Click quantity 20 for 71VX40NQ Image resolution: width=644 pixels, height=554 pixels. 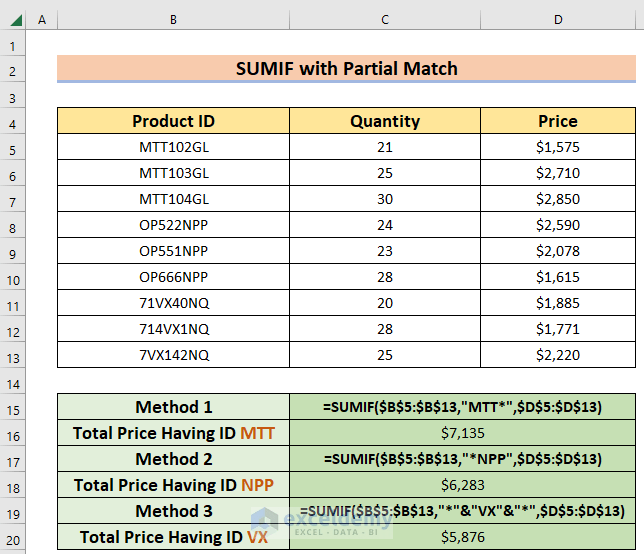(385, 303)
